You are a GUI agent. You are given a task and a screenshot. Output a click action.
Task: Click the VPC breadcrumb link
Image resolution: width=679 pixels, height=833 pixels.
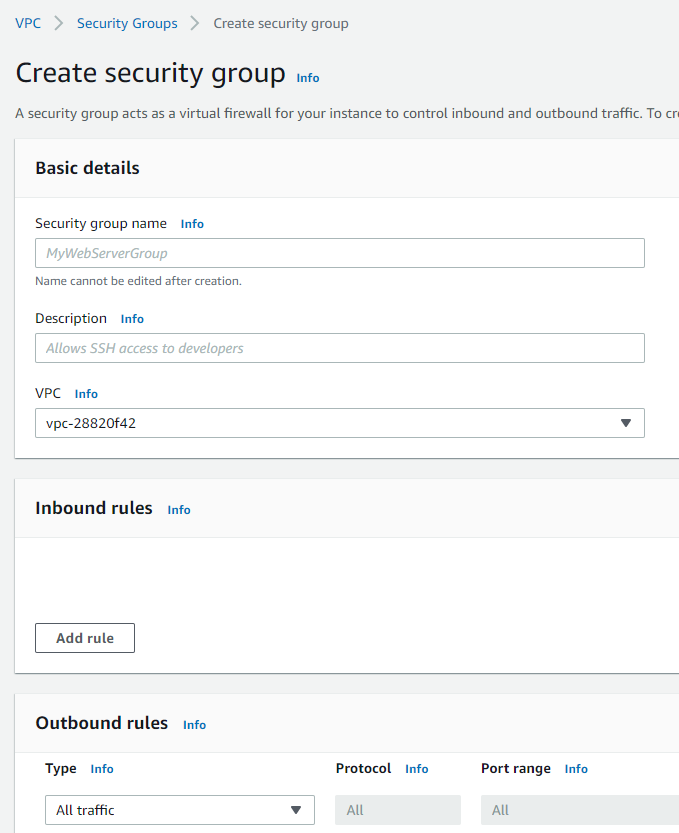[x=28, y=23]
